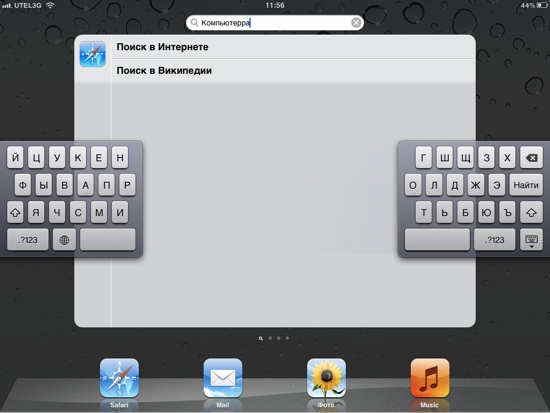Tap the left spacebar key
This screenshot has width=550, height=413.
pyautogui.click(x=108, y=240)
